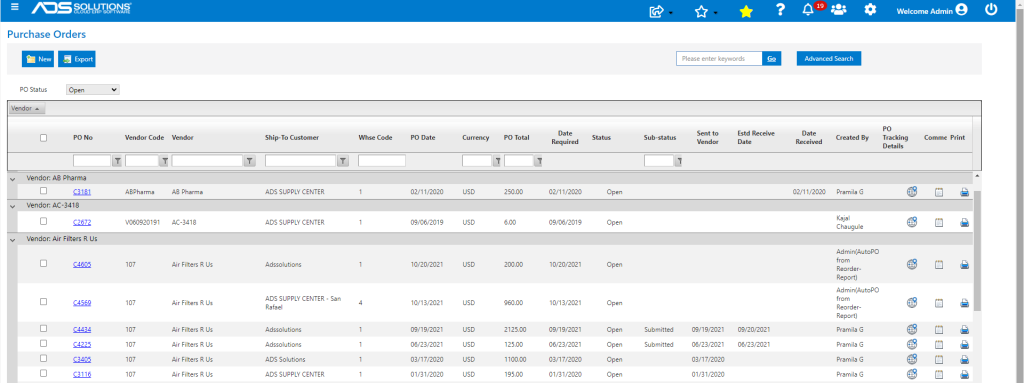Open the share/export shortcut icon in header

[x=657, y=11]
